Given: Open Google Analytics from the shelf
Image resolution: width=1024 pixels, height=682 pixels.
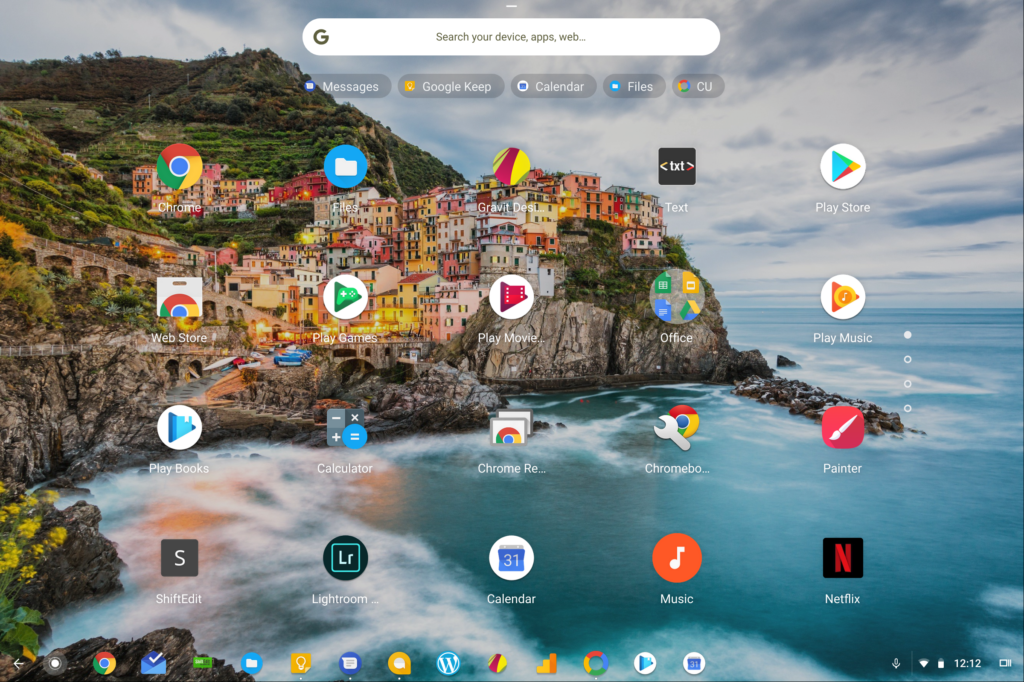Looking at the screenshot, I should pos(546,663).
